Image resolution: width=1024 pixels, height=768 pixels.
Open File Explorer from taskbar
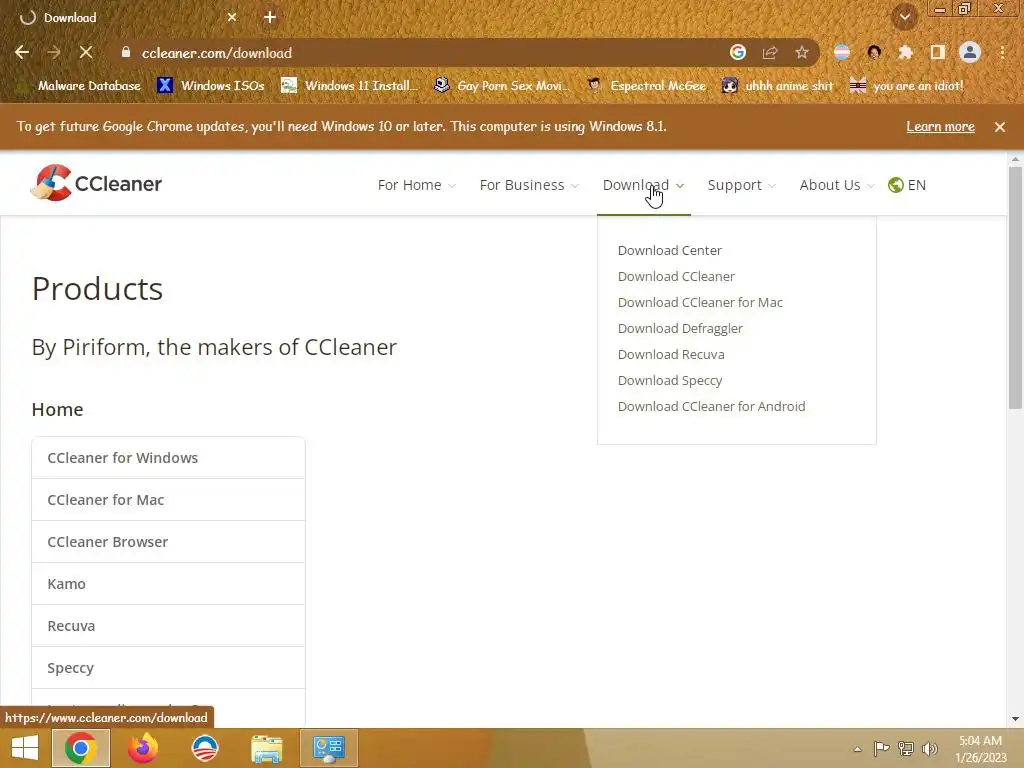tap(266, 748)
